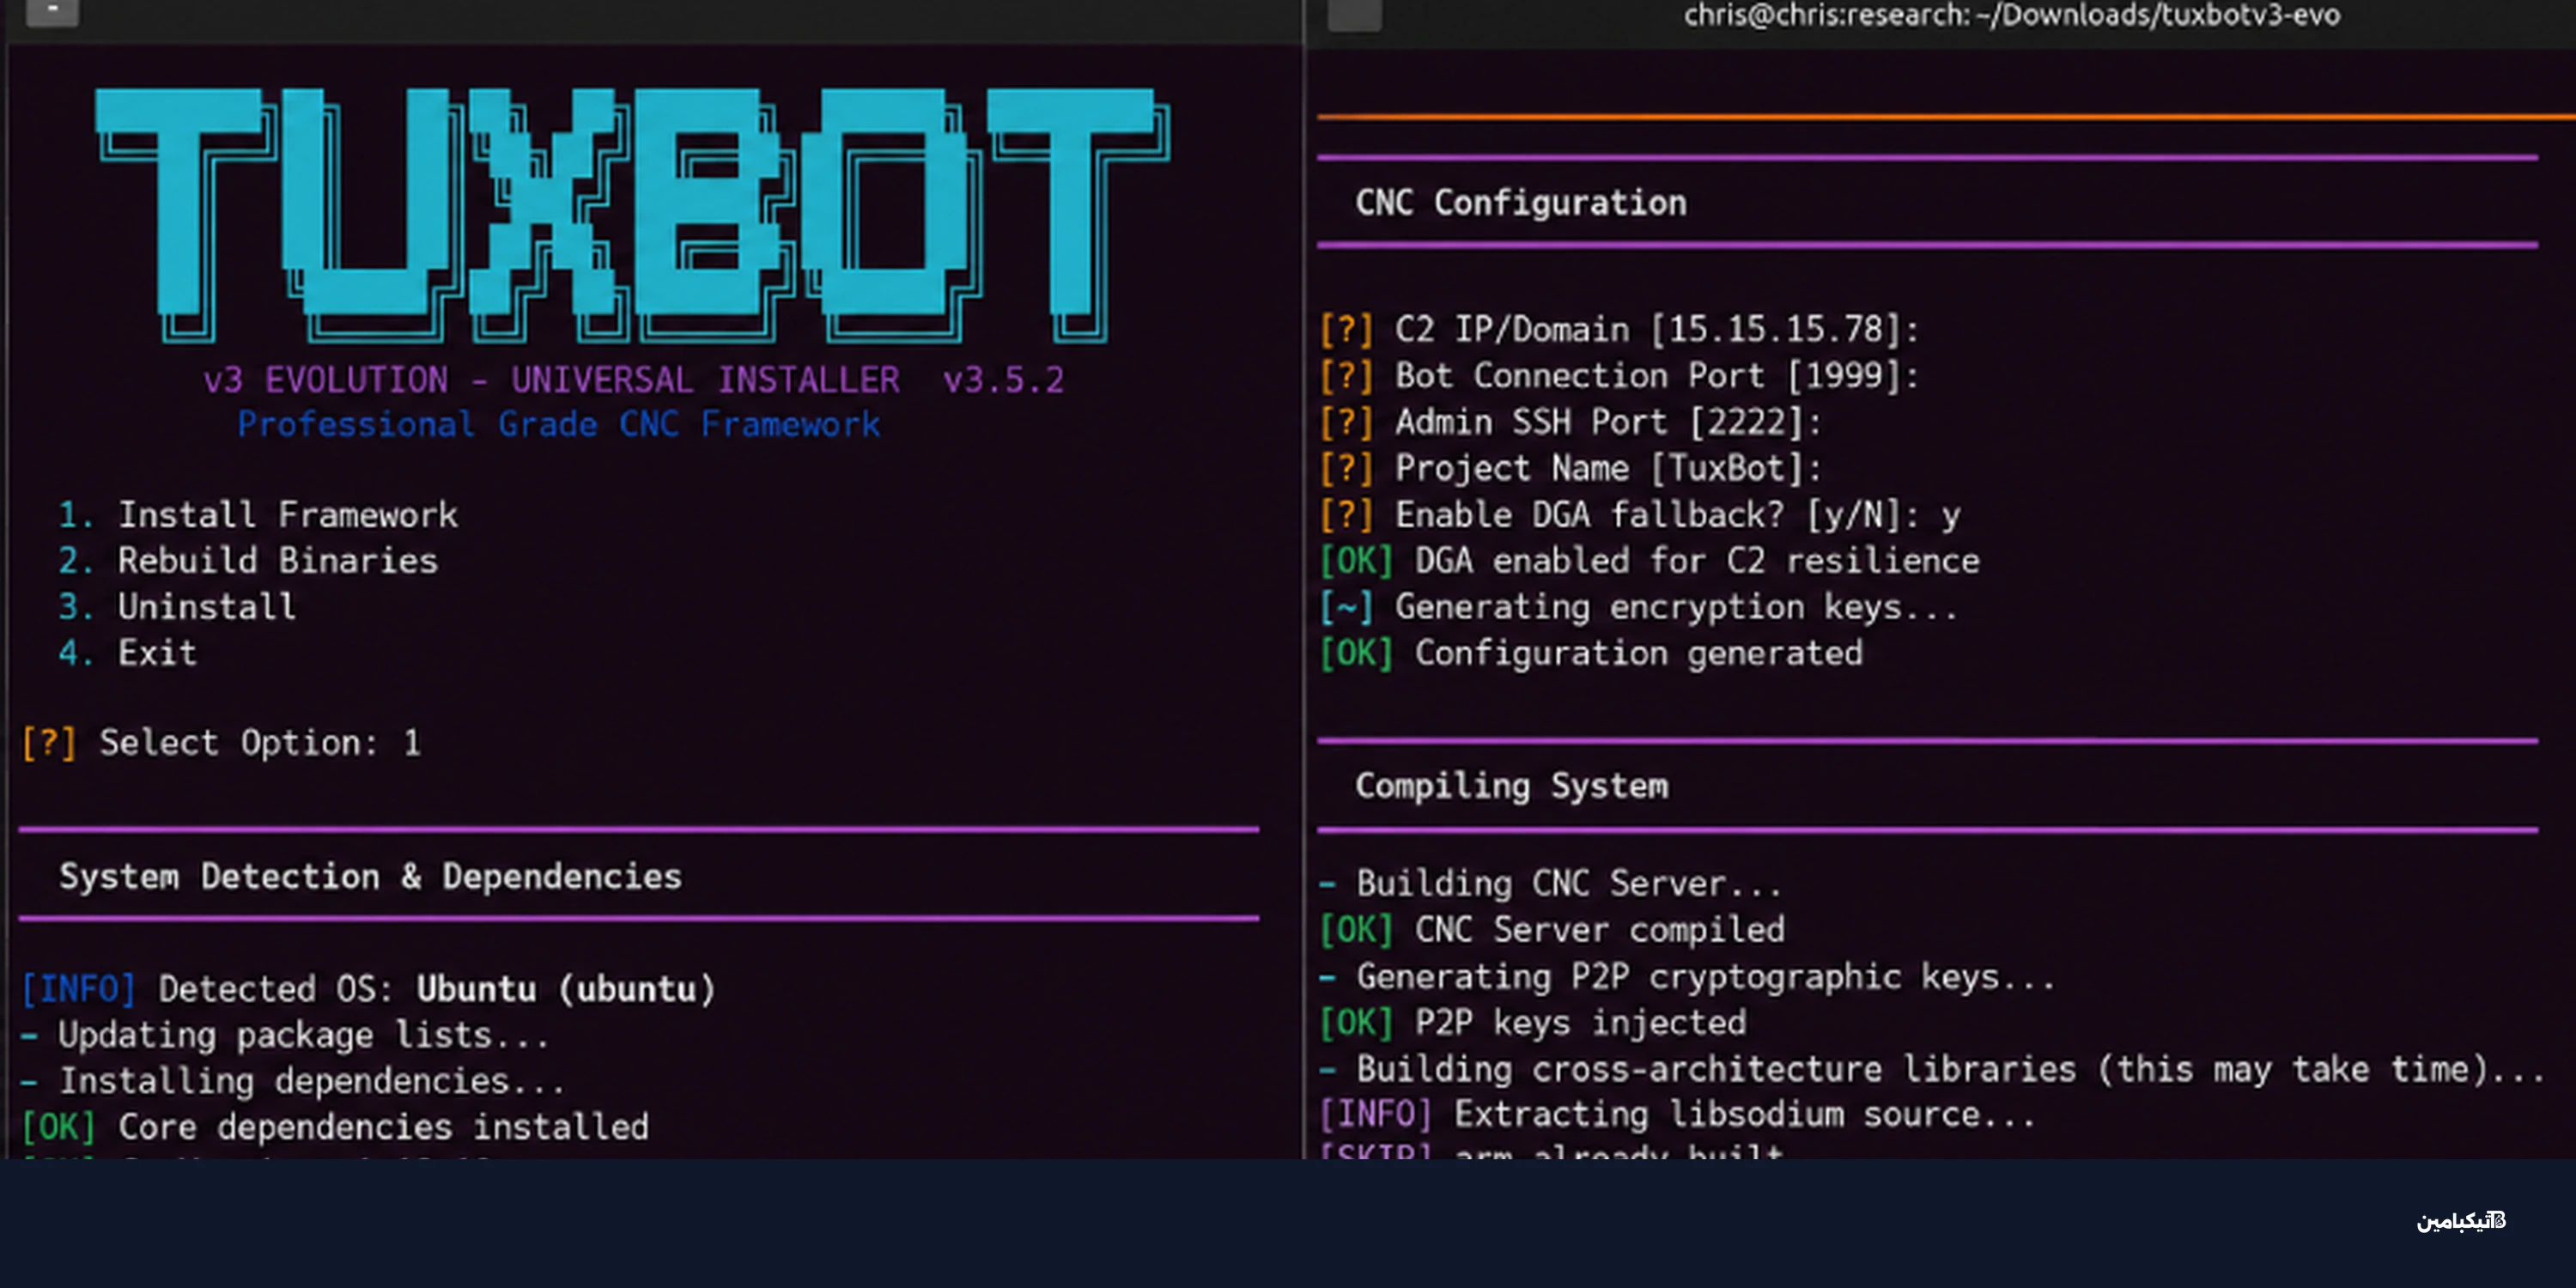The width and height of the screenshot is (2576, 1288).
Task: Click 'Generating encryption keys...' line
Action: [1638, 607]
